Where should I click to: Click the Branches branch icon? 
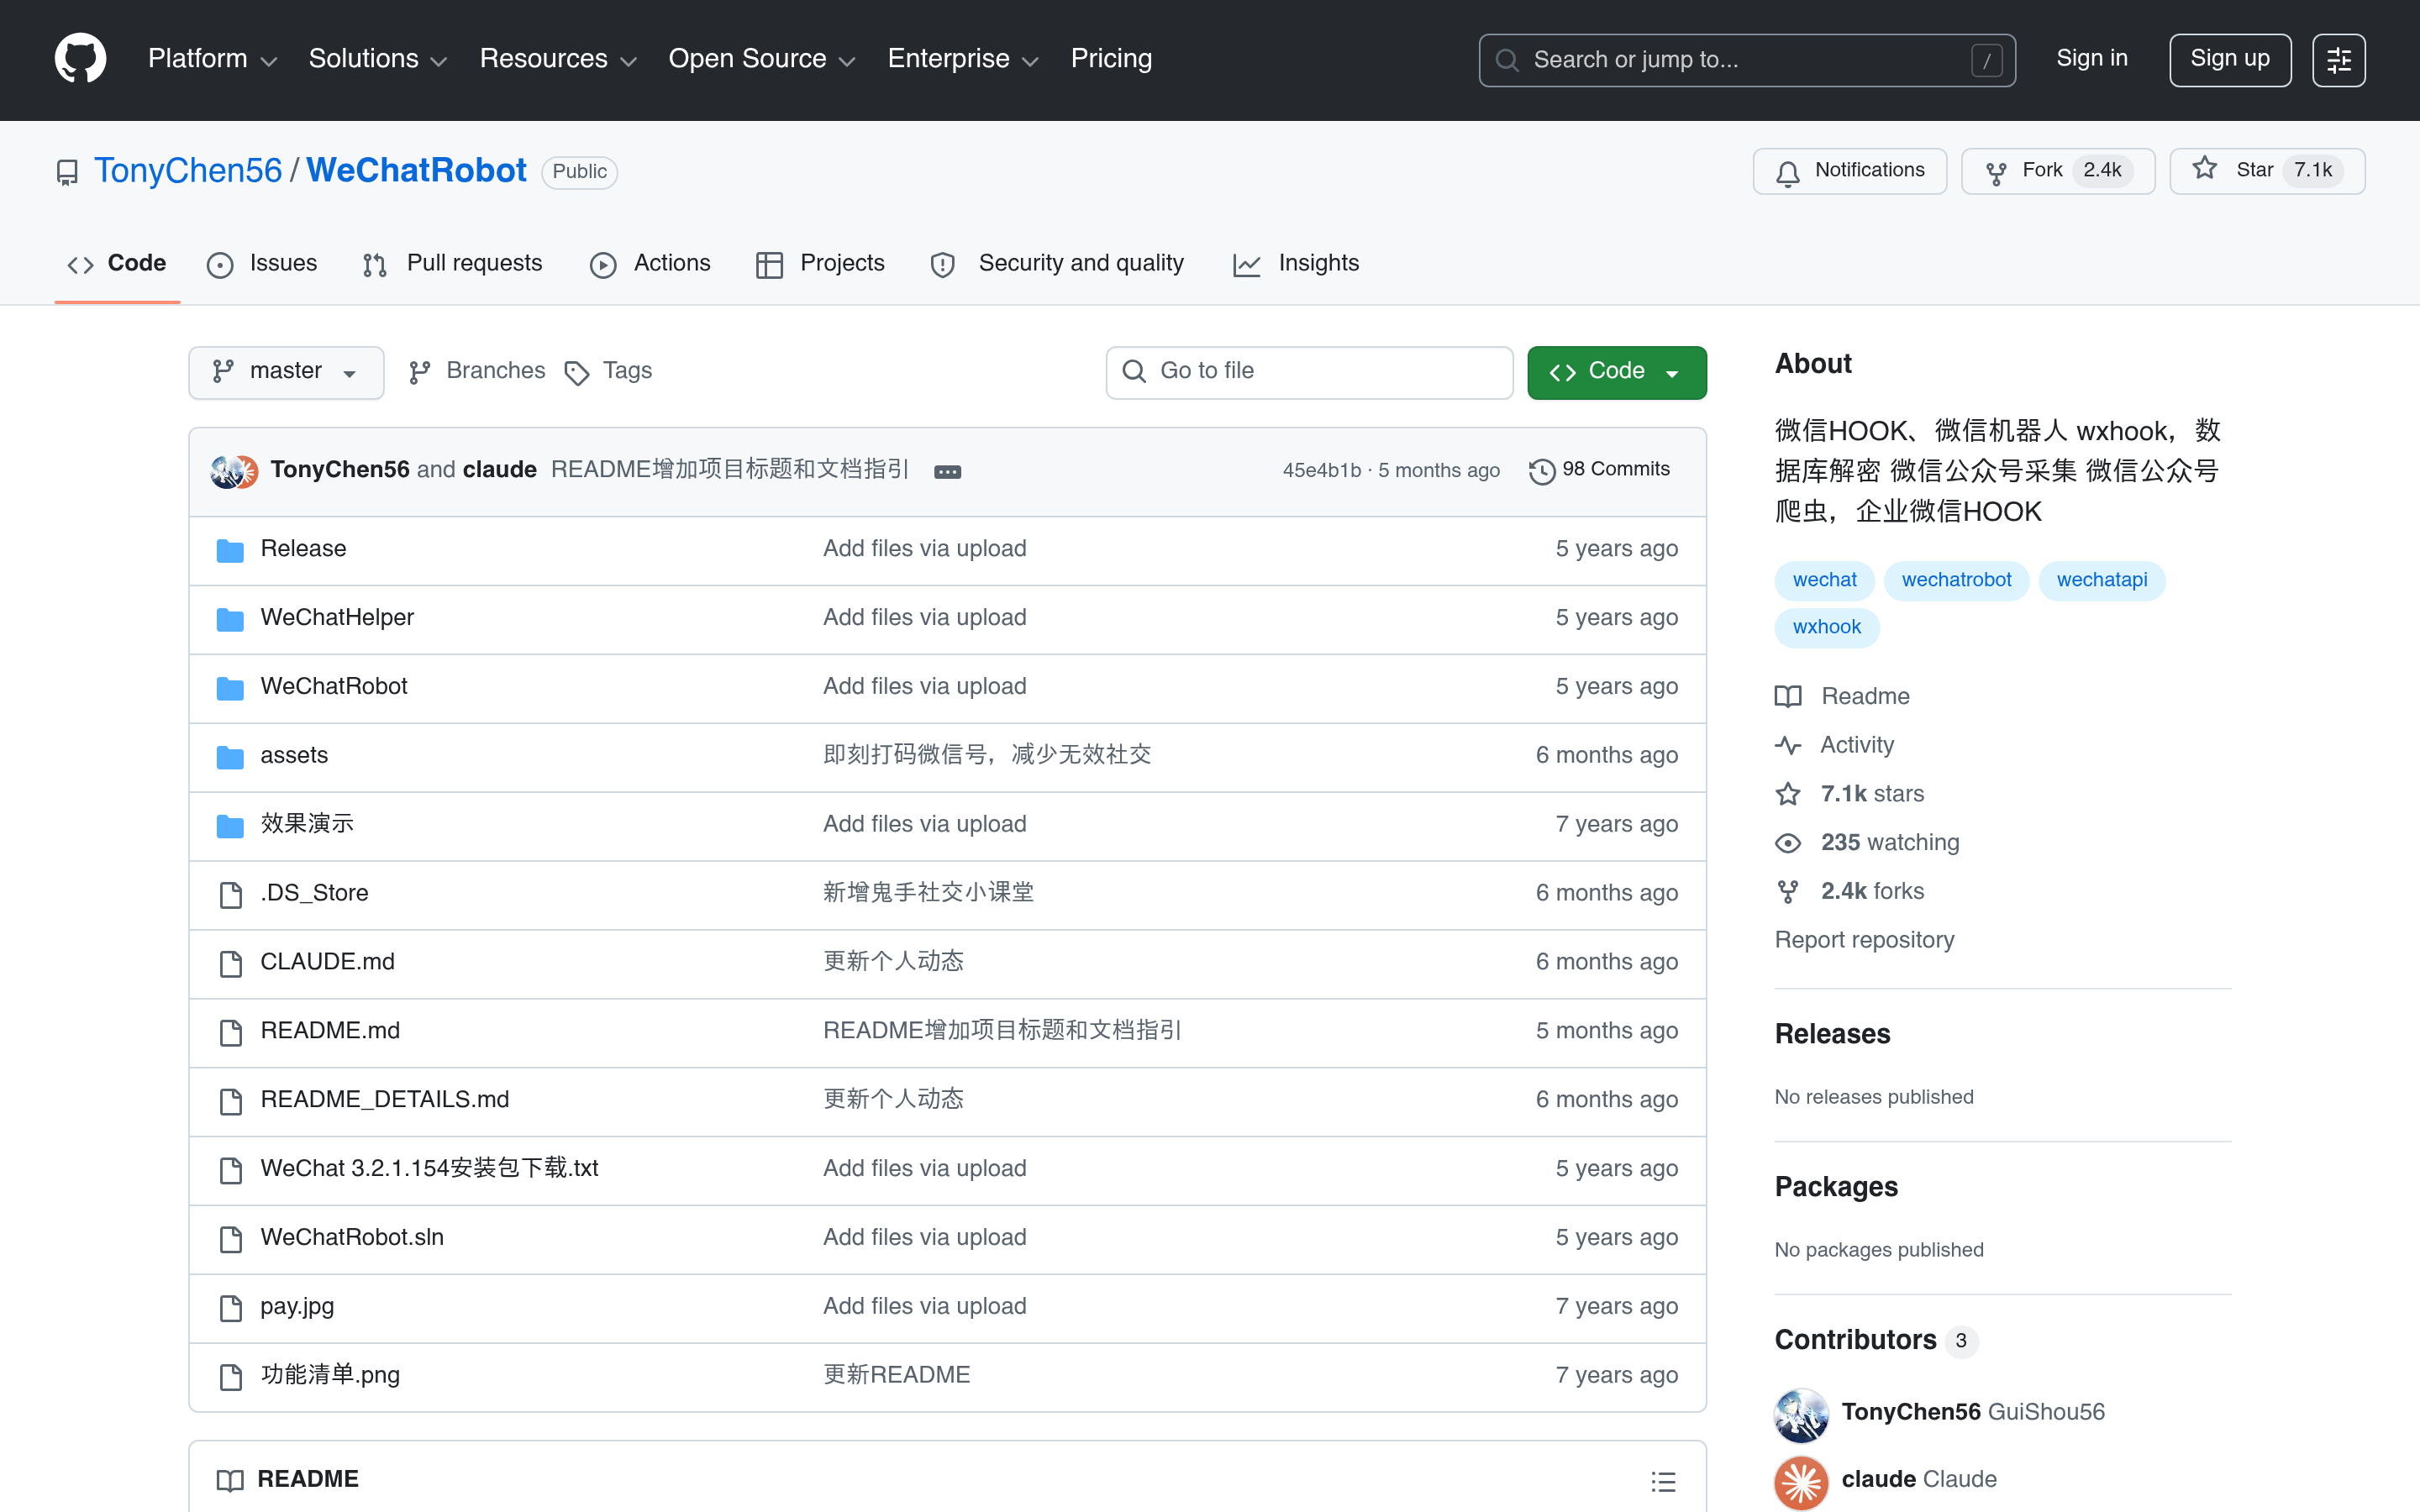click(x=420, y=372)
